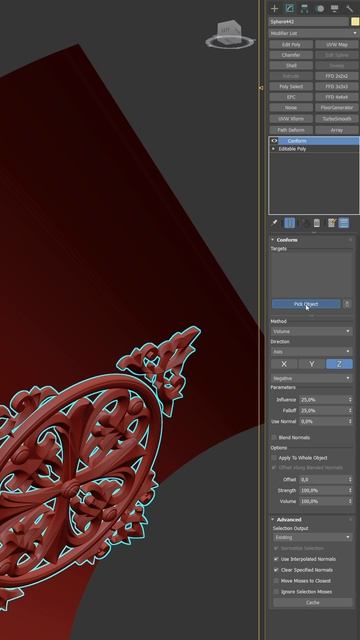Click the Influence value field

click(x=323, y=400)
